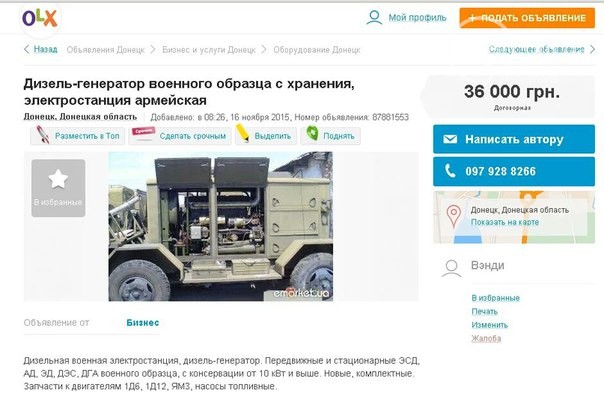Click Написать автору message button

point(514,139)
